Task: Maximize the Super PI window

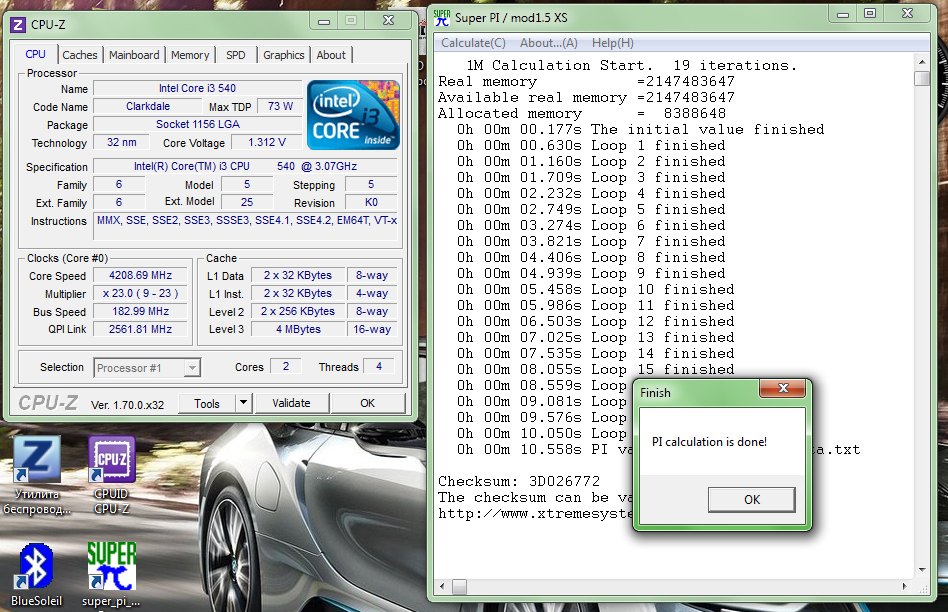Action: click(870, 13)
